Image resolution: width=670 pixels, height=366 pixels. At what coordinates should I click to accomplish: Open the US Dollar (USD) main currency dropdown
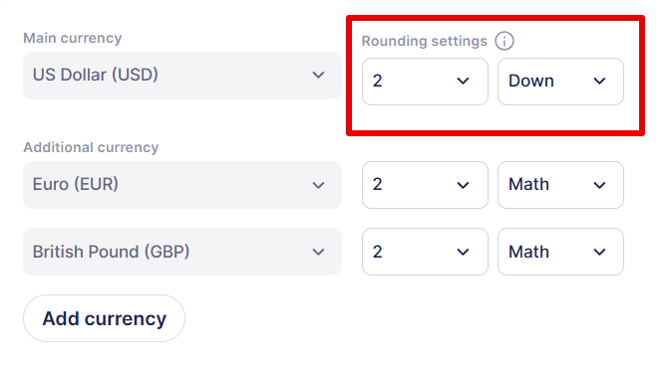click(x=182, y=75)
